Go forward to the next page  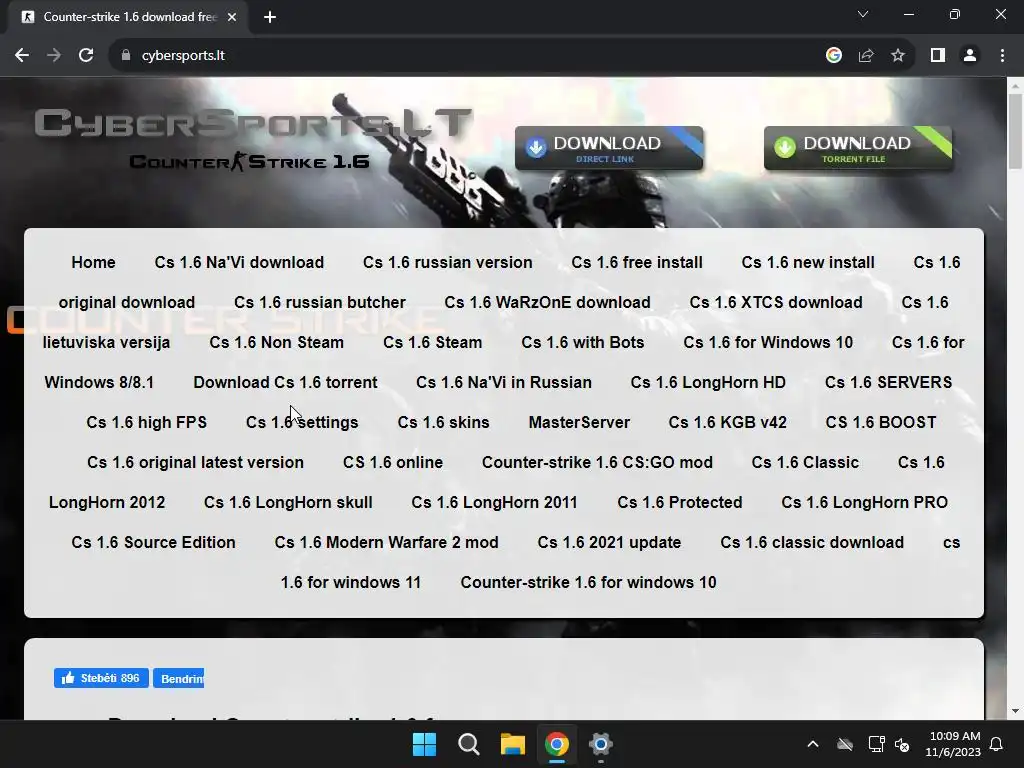tap(54, 56)
